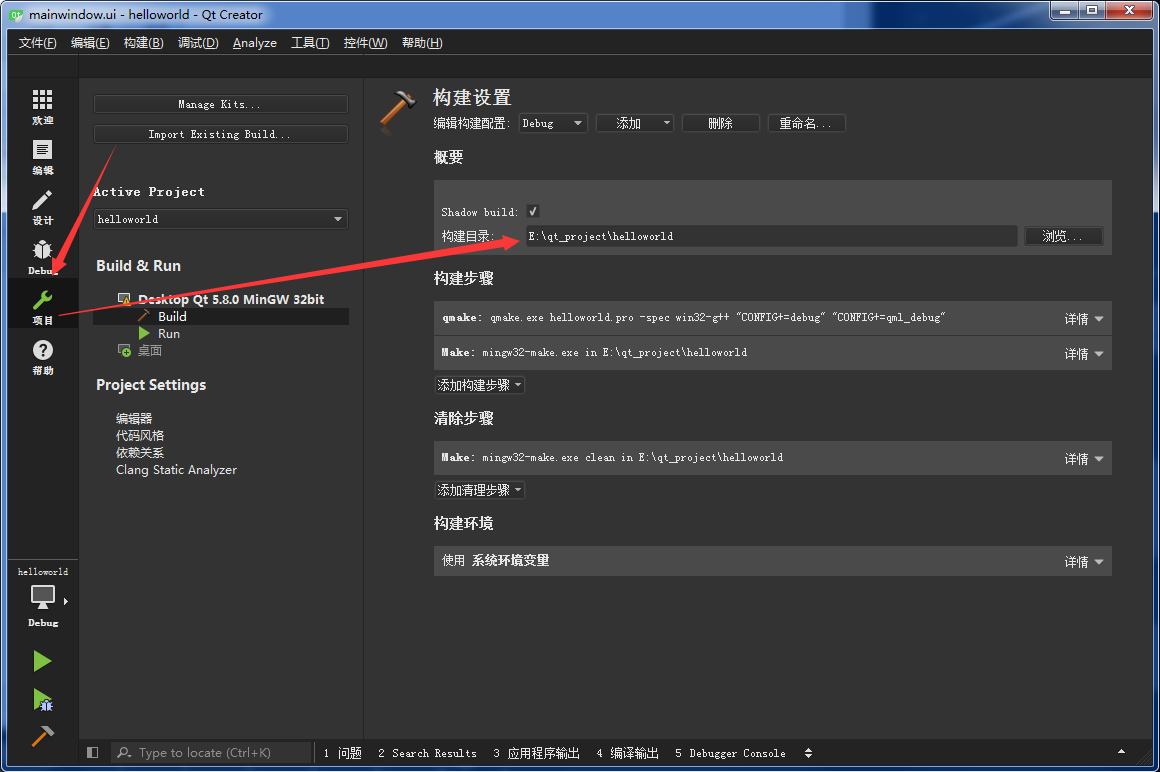
Task: Click the Qt Creator logo in title bar
Action: tap(16, 15)
